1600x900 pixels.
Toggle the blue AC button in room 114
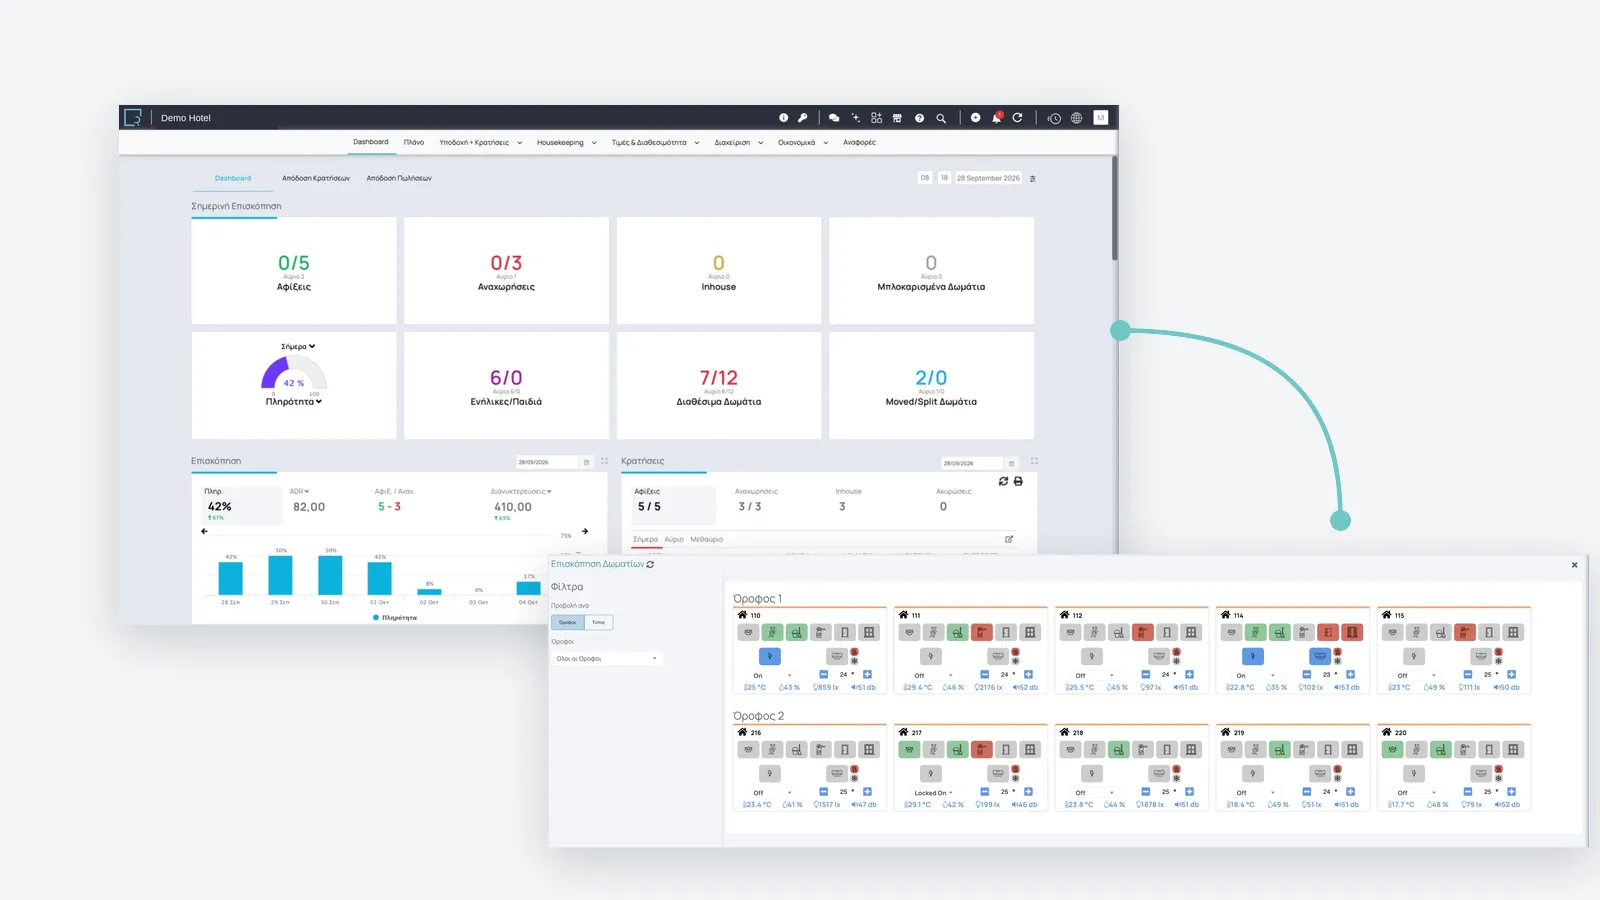point(1320,656)
